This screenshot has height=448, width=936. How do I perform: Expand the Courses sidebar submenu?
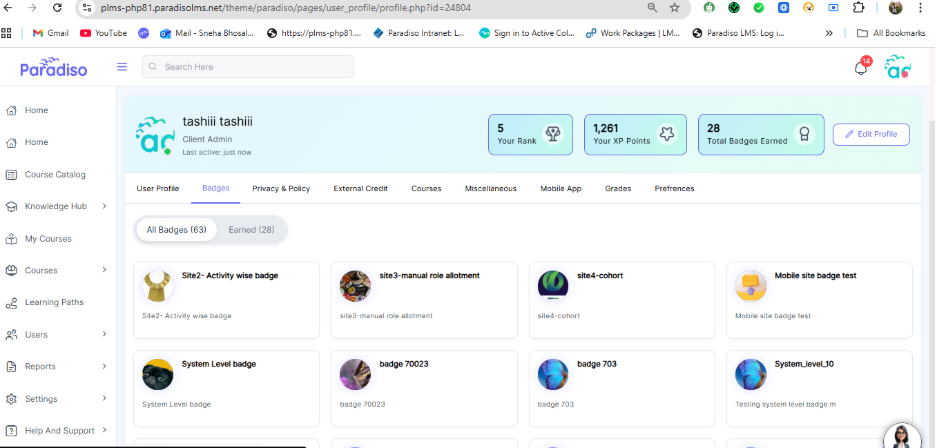tap(104, 270)
